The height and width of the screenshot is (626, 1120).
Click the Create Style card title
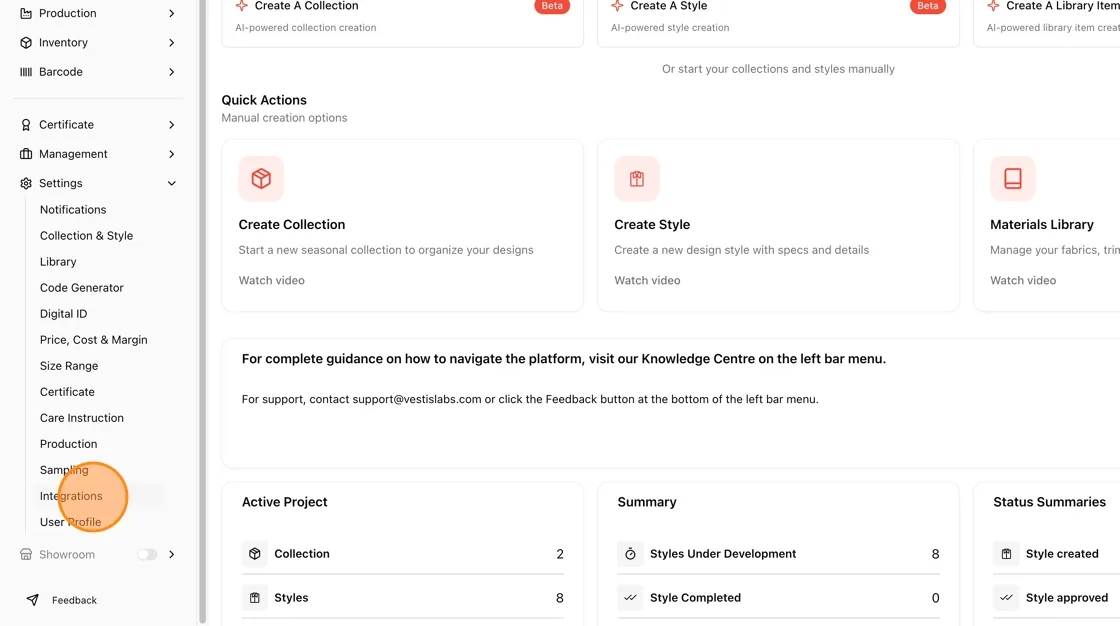652,224
